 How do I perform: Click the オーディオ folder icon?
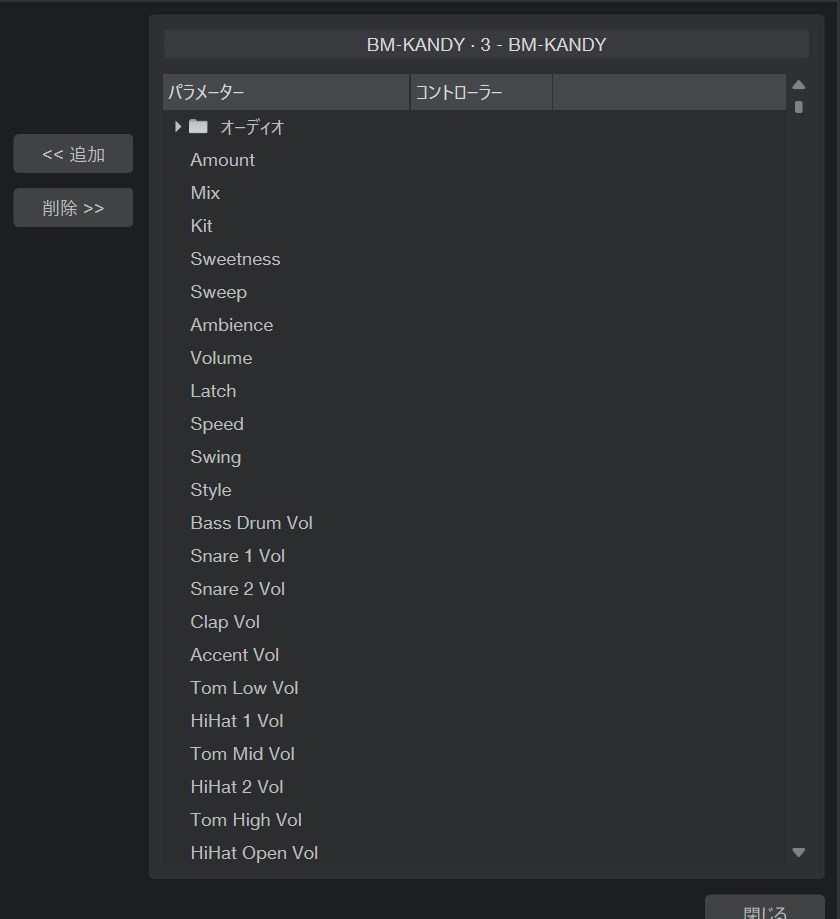[198, 127]
